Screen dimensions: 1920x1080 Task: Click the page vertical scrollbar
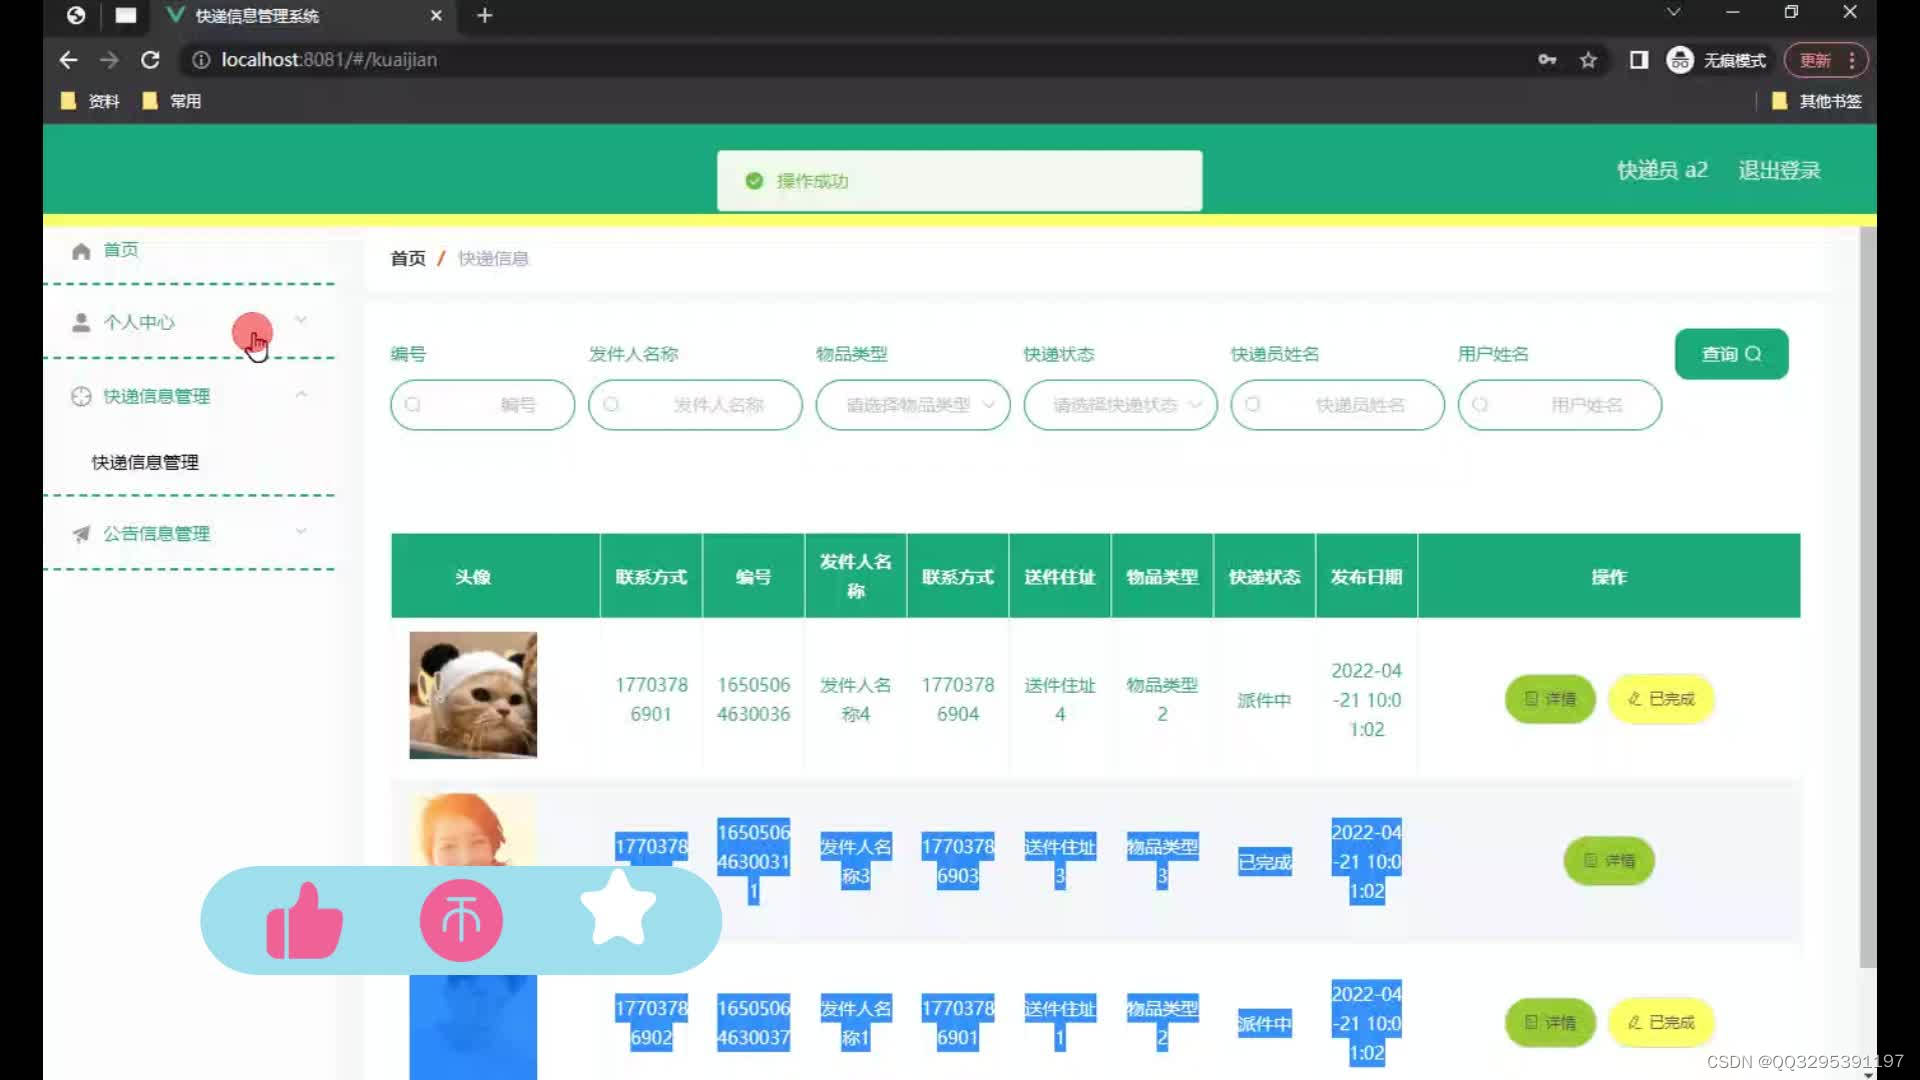tap(1867, 597)
